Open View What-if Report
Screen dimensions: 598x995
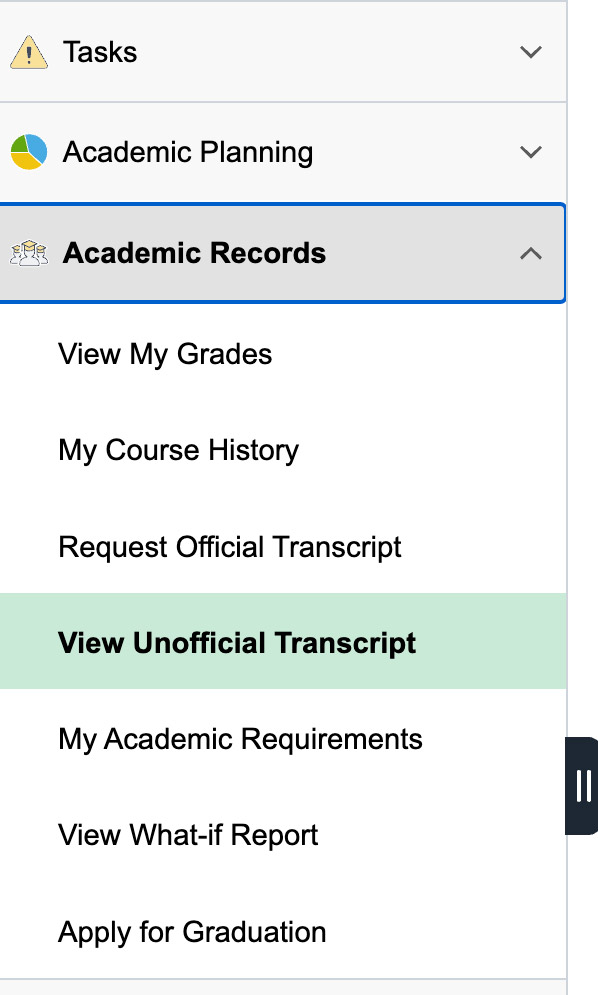point(188,835)
